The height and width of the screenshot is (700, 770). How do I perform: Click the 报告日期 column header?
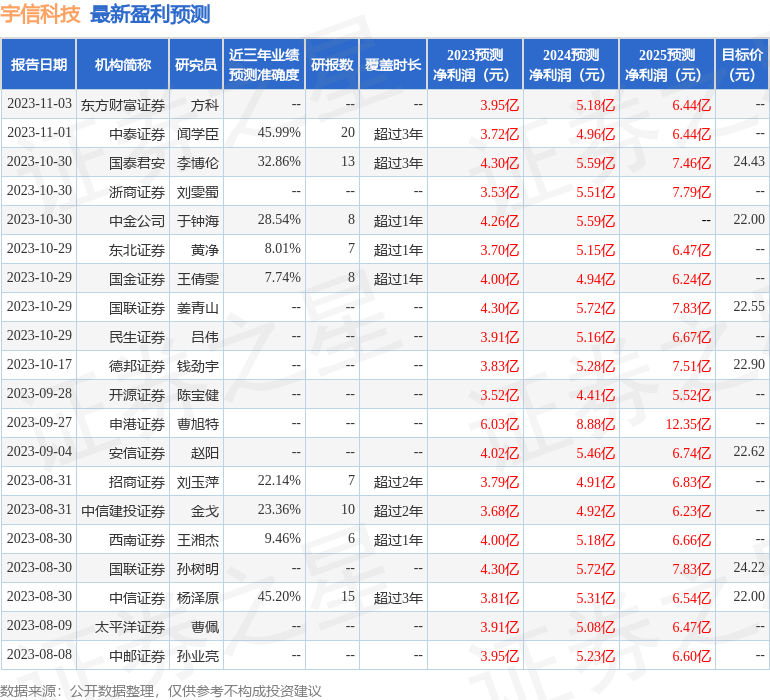(38, 64)
